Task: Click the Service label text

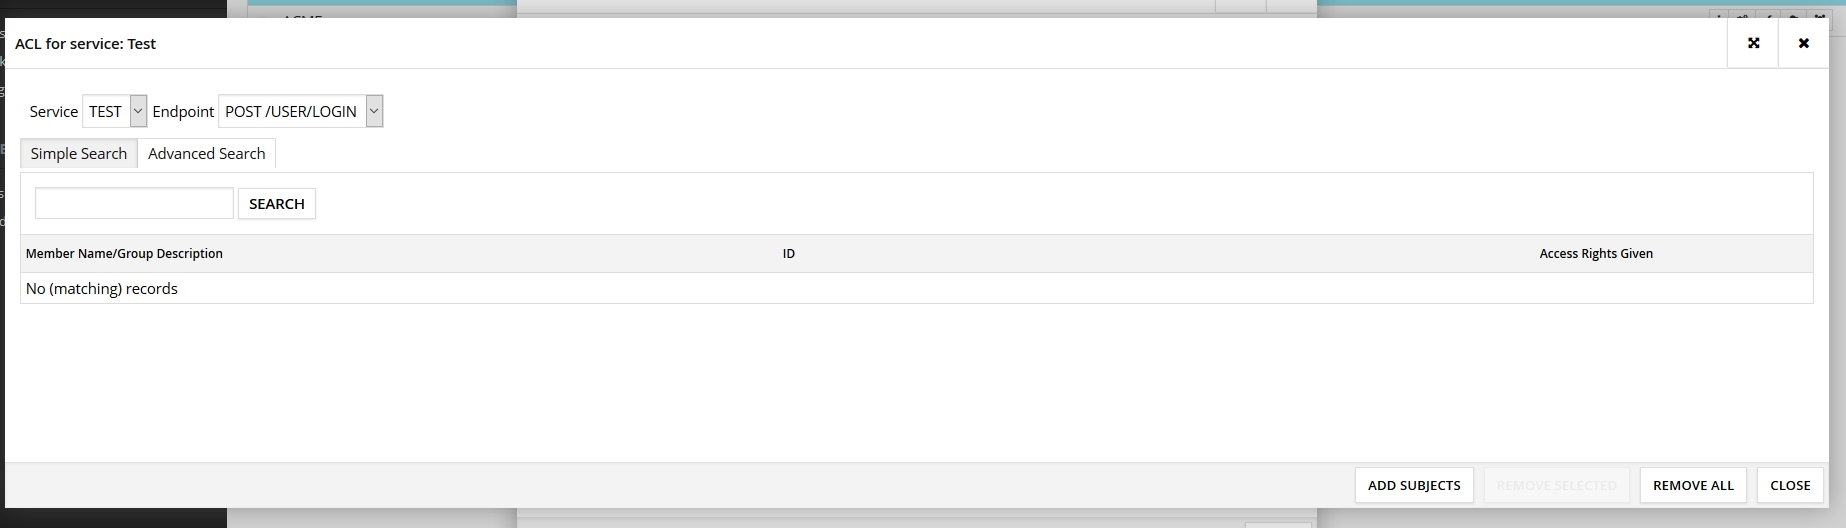Action: 54,111
